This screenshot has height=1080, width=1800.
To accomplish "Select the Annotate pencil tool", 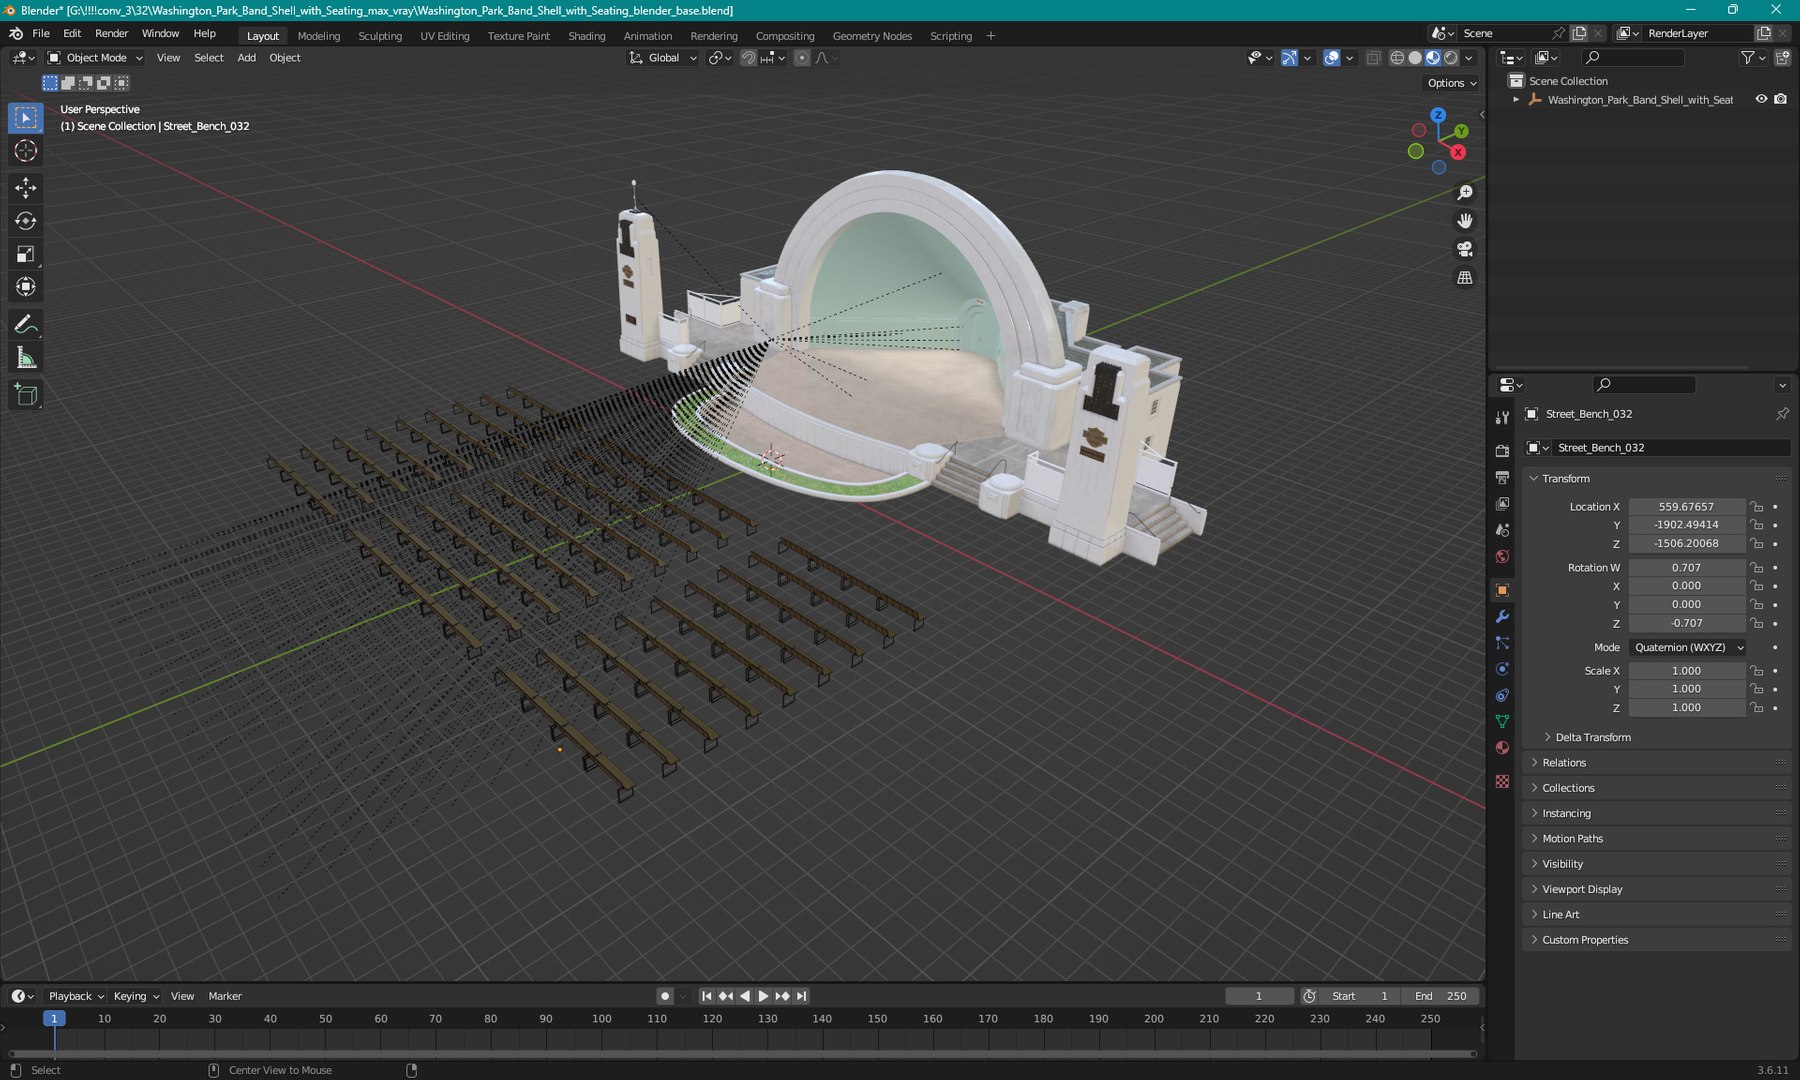I will point(26,325).
